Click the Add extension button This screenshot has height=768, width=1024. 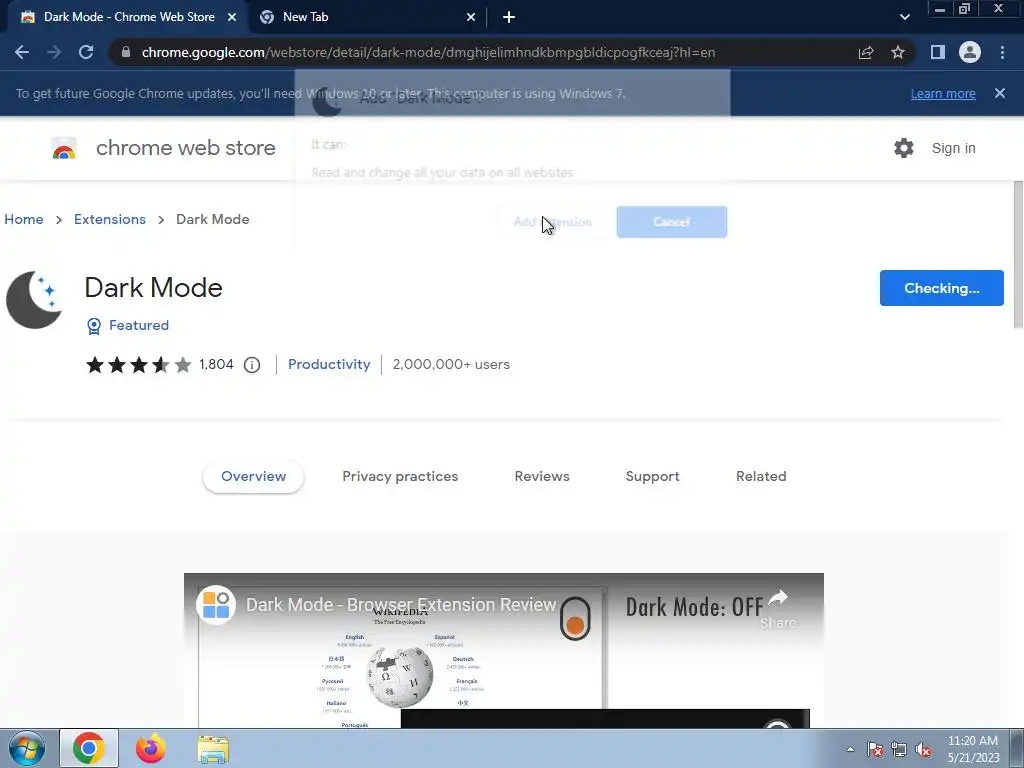(552, 222)
